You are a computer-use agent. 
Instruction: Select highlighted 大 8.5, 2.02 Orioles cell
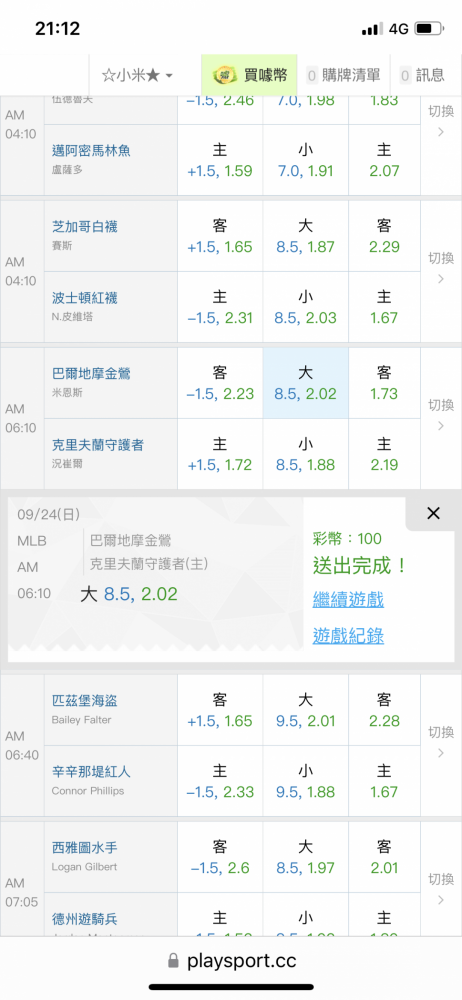coord(306,383)
